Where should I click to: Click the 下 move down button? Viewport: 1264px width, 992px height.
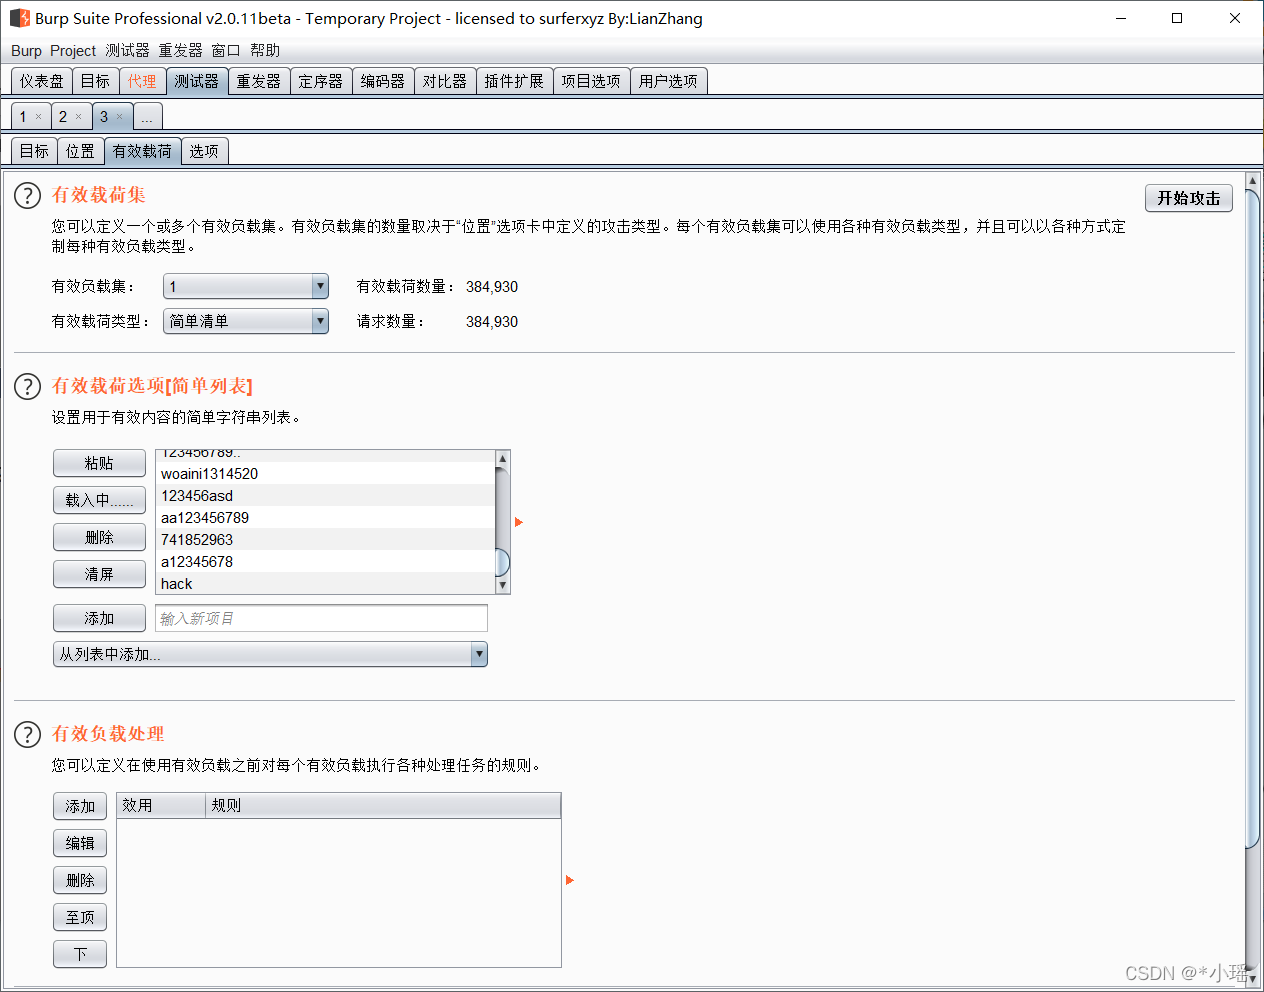click(x=80, y=954)
